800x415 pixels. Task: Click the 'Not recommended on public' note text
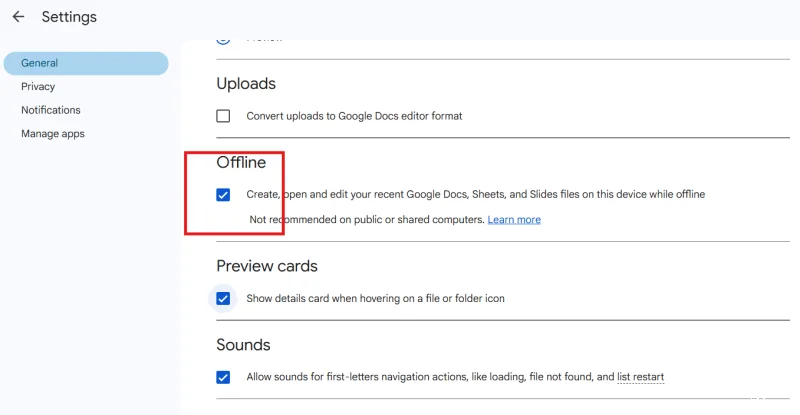[x=366, y=220]
